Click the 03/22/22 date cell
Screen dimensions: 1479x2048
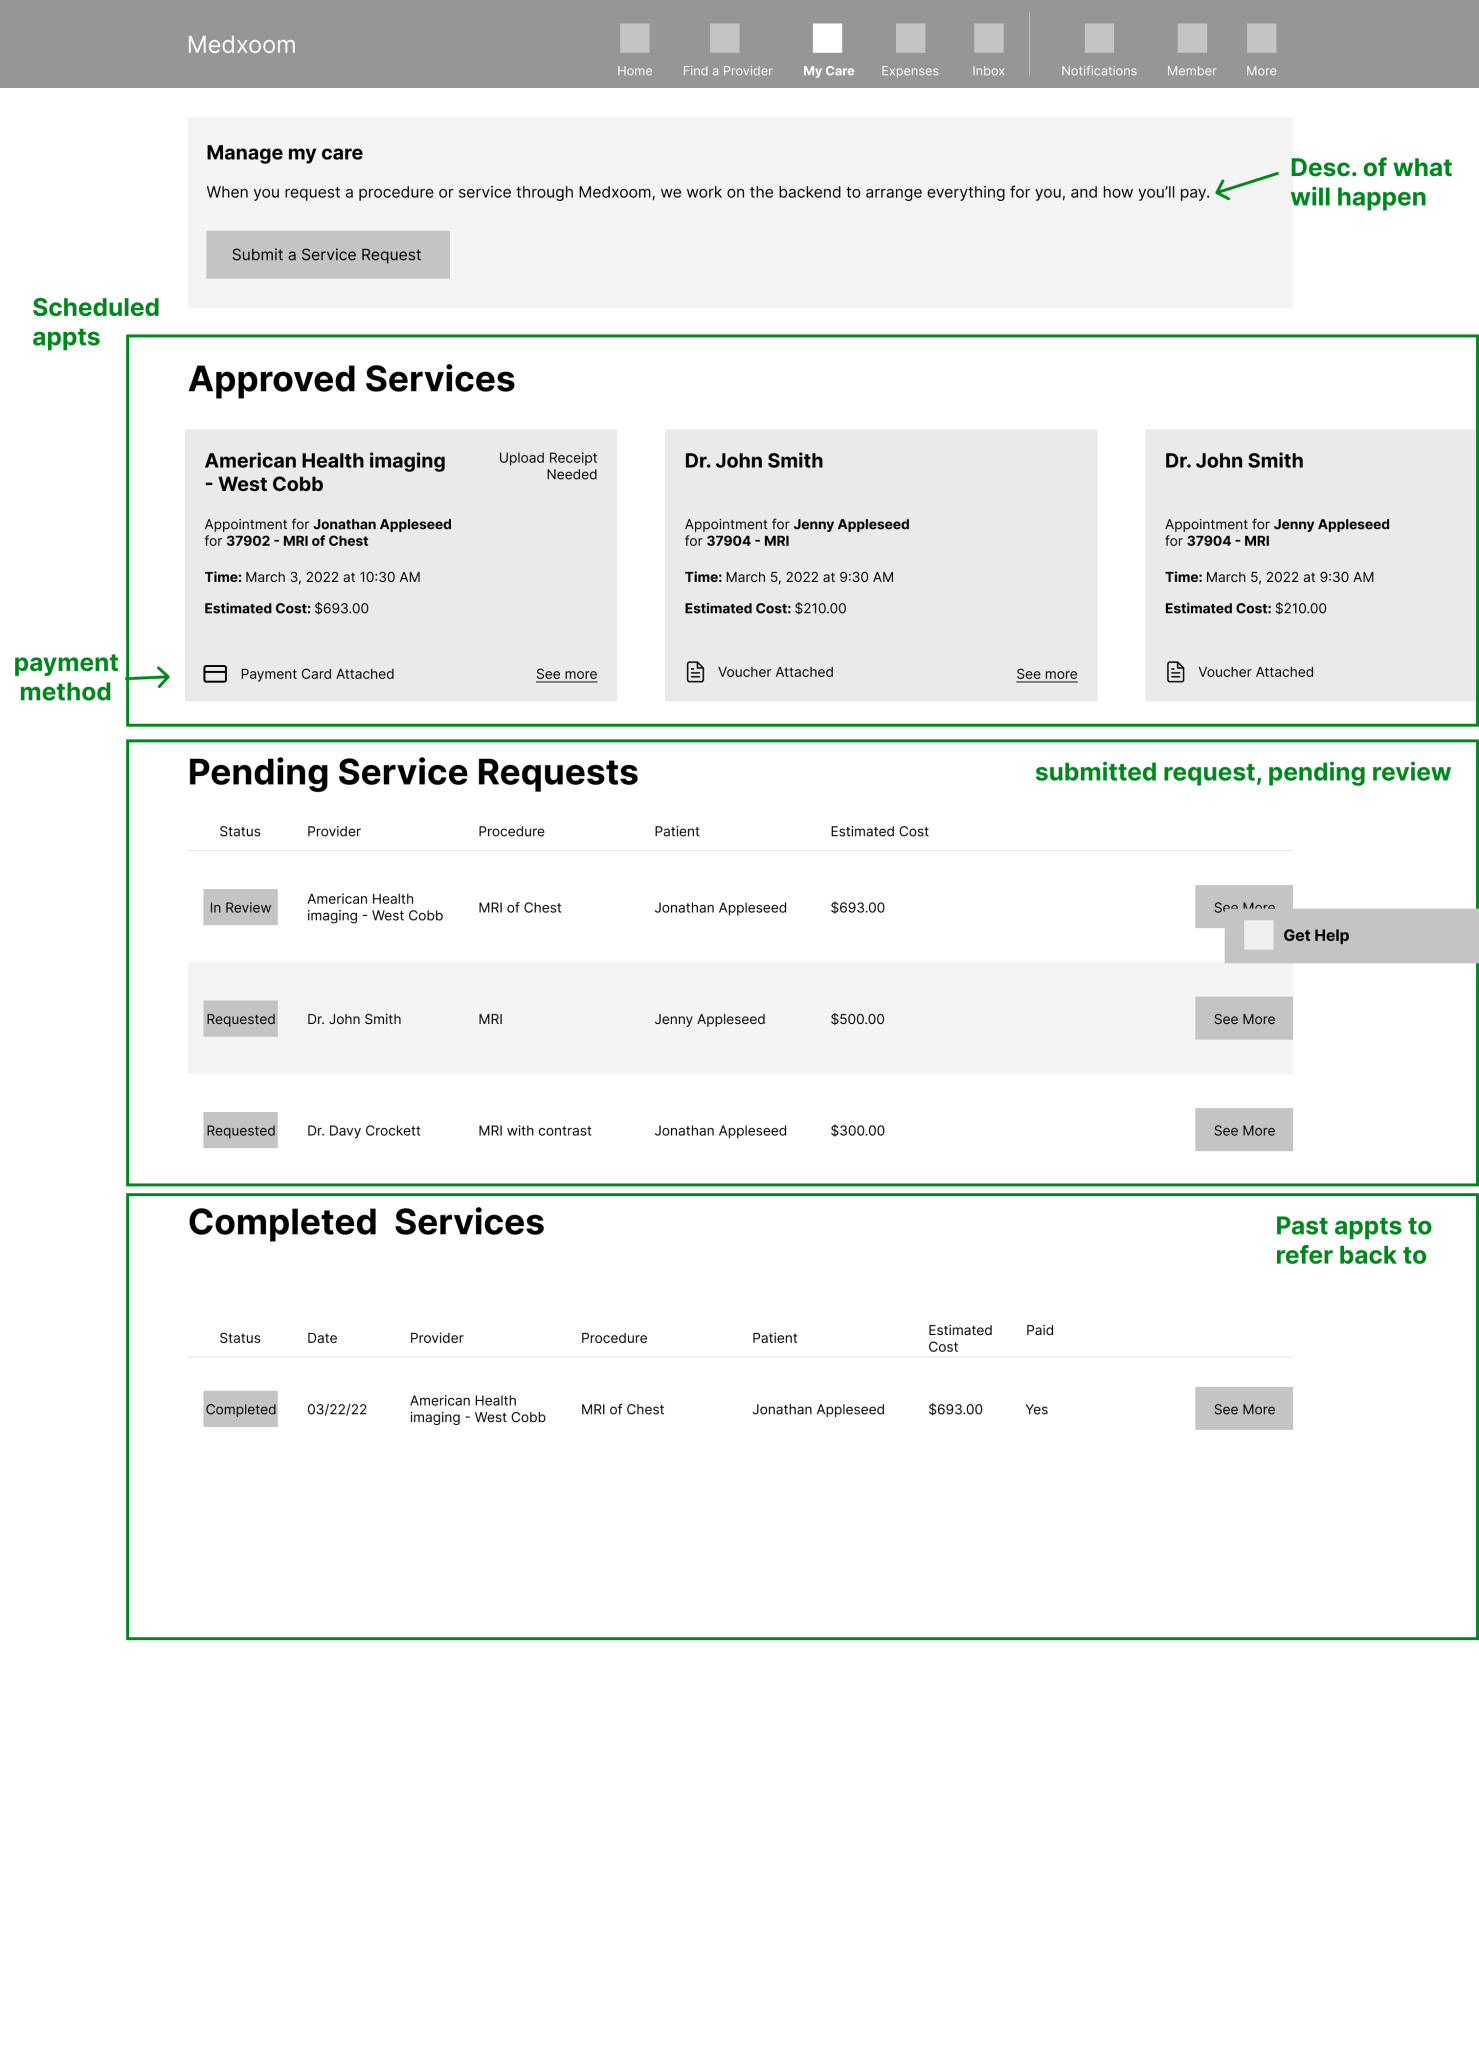click(x=337, y=1409)
